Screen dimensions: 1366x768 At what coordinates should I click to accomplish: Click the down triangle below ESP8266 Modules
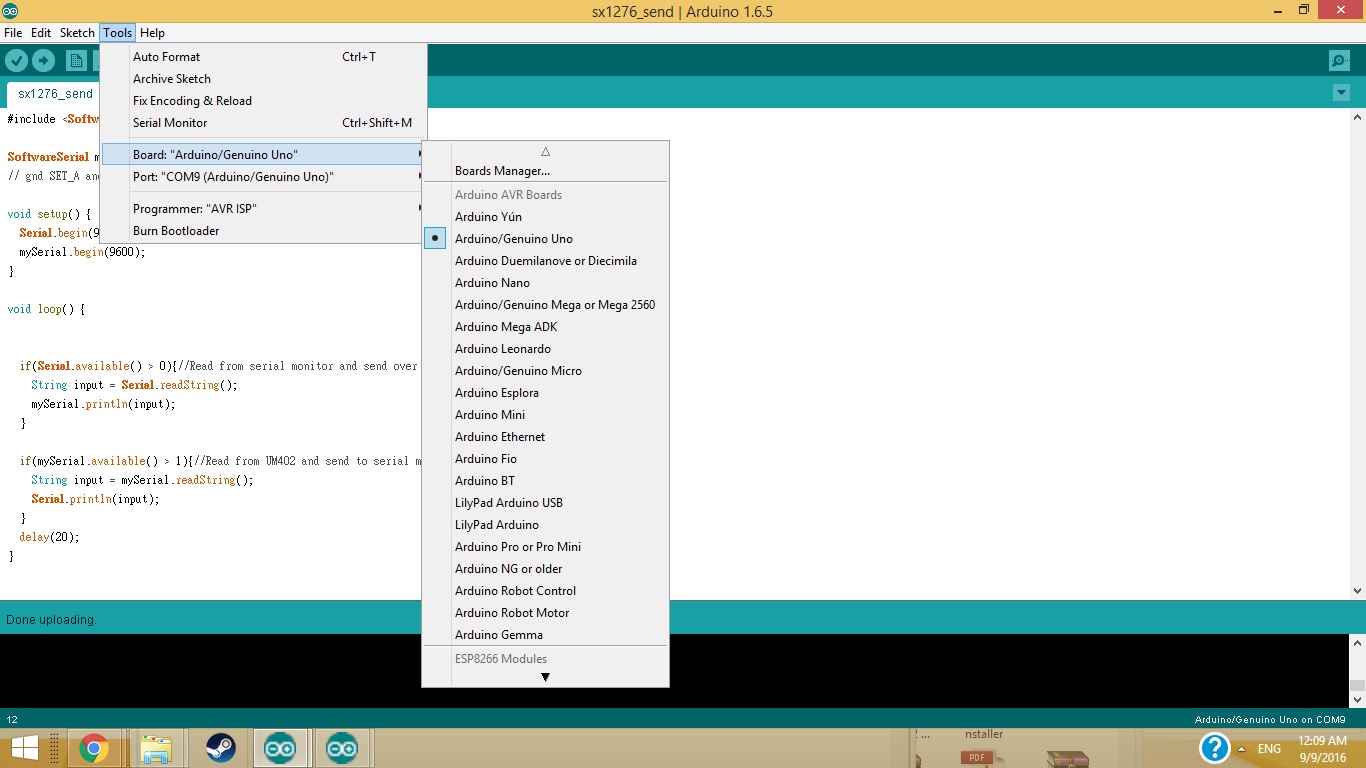[545, 677]
